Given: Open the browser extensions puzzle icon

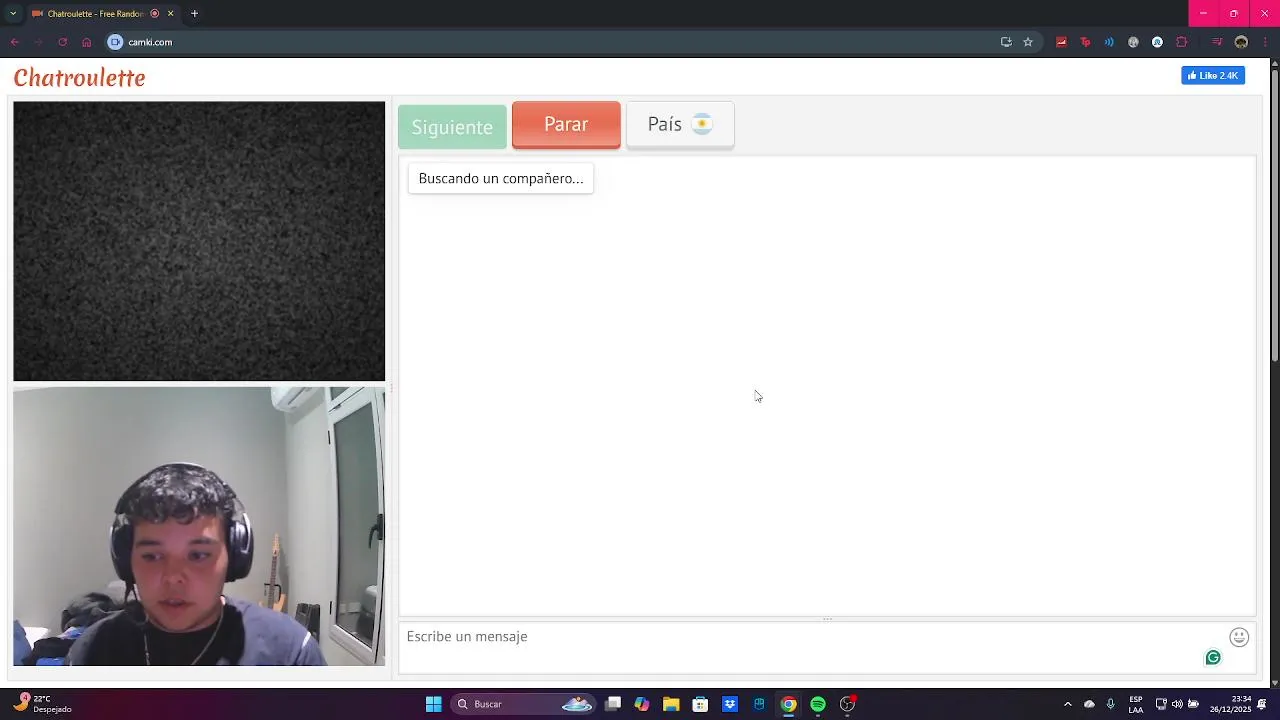Looking at the screenshot, I should [x=1182, y=42].
